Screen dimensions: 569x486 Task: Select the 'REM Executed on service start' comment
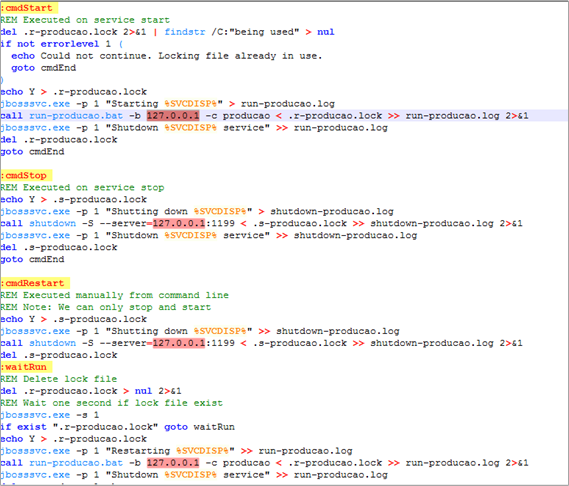(85, 20)
